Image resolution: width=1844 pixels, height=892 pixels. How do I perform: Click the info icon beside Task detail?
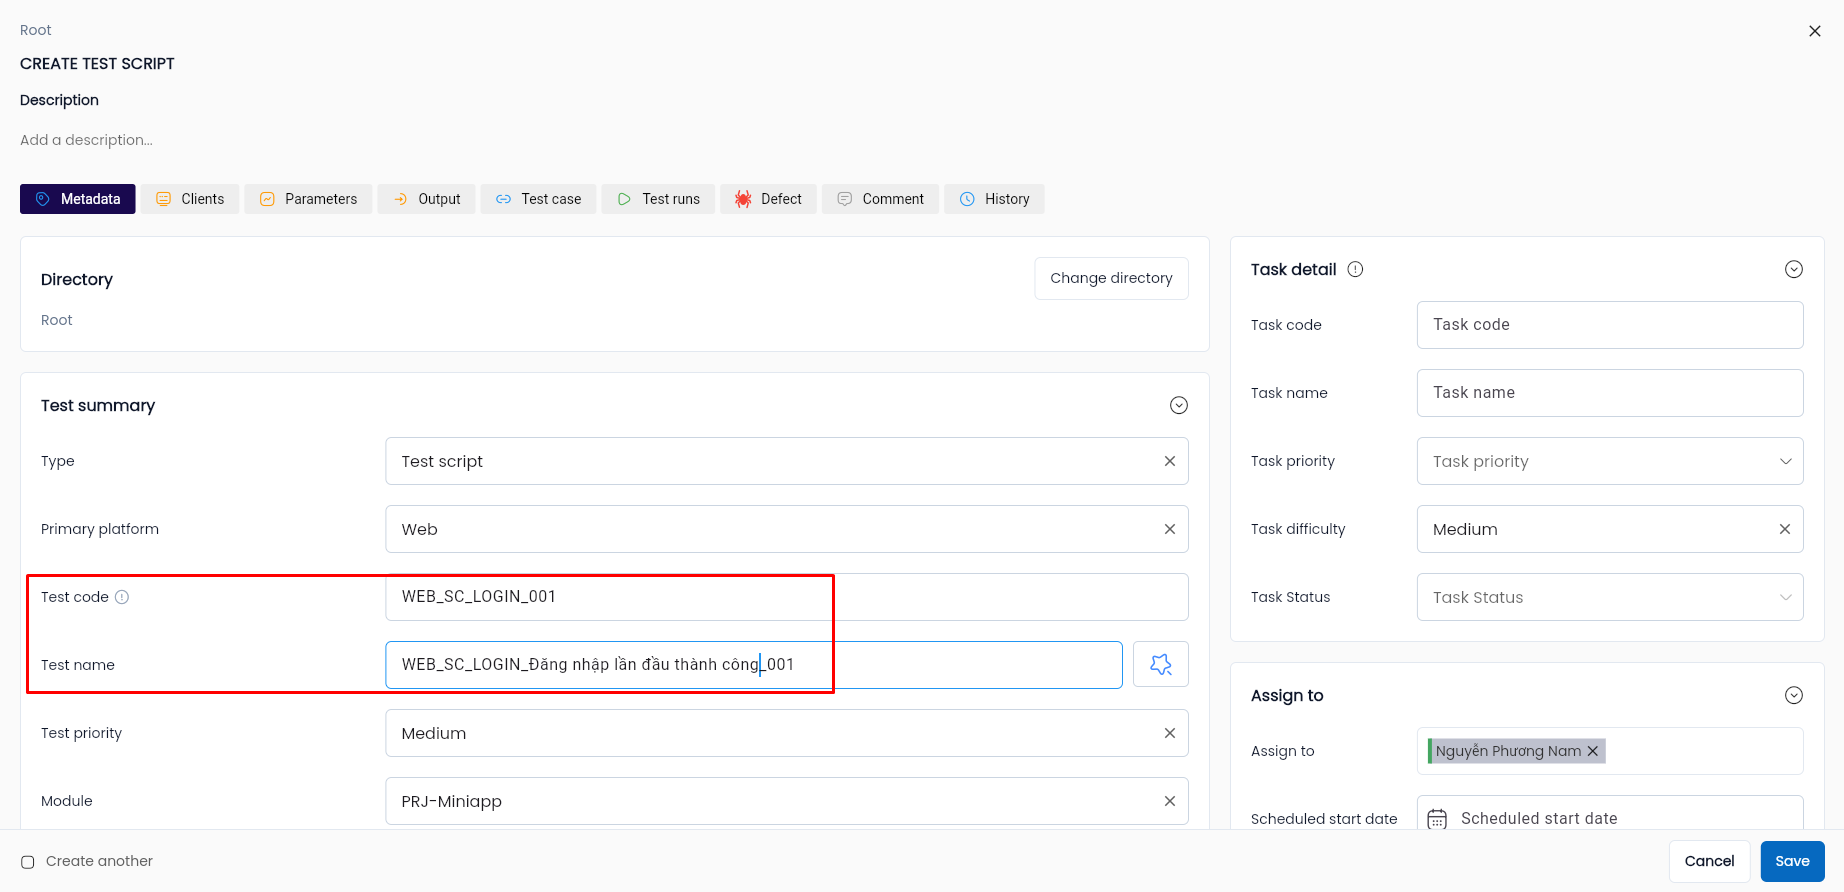click(x=1355, y=269)
